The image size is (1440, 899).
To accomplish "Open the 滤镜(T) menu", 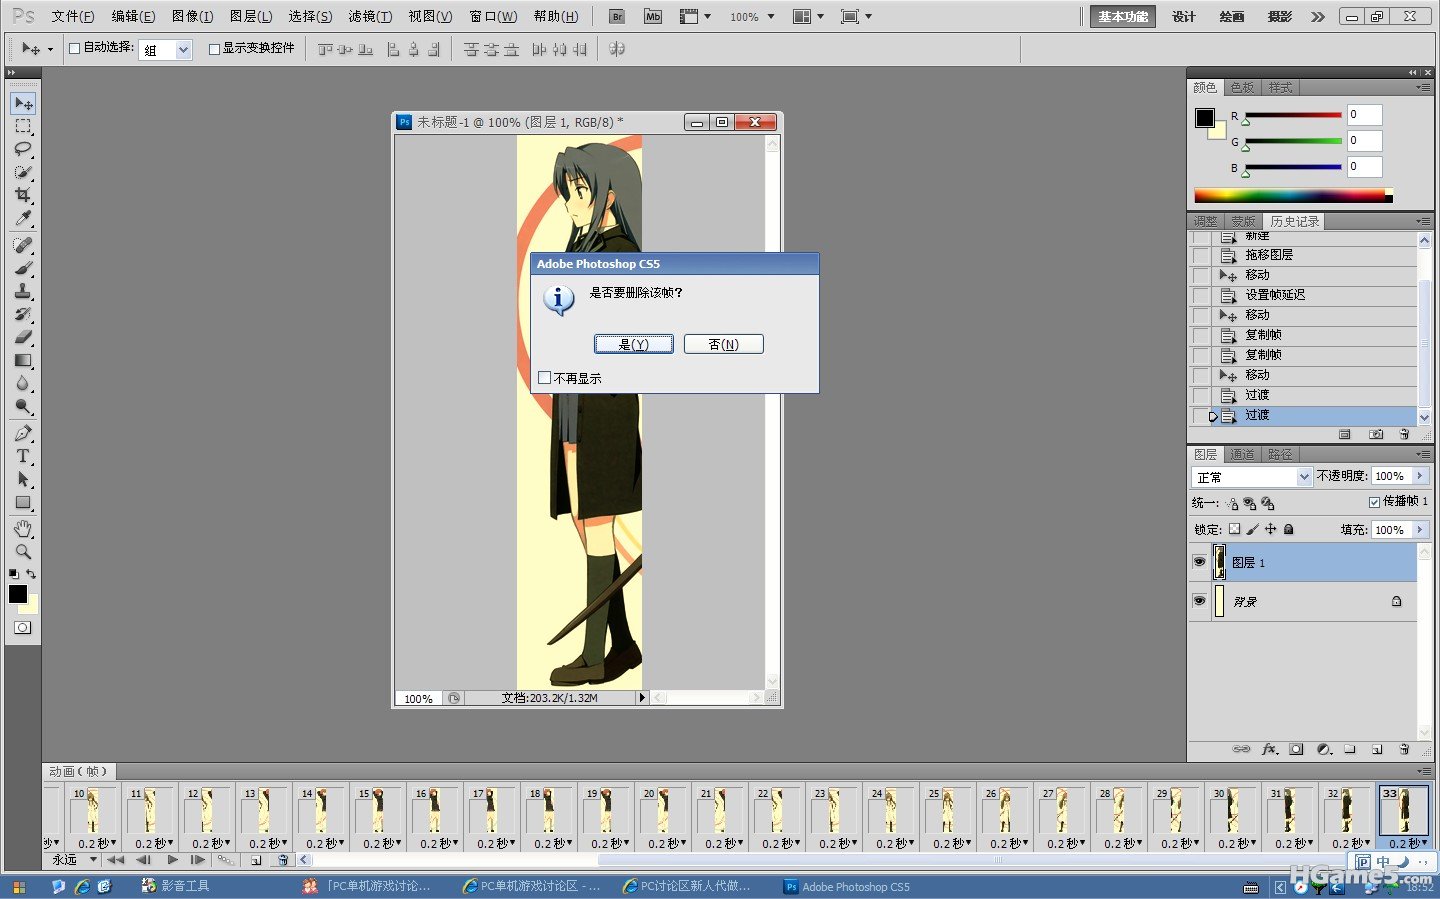I will tap(370, 16).
